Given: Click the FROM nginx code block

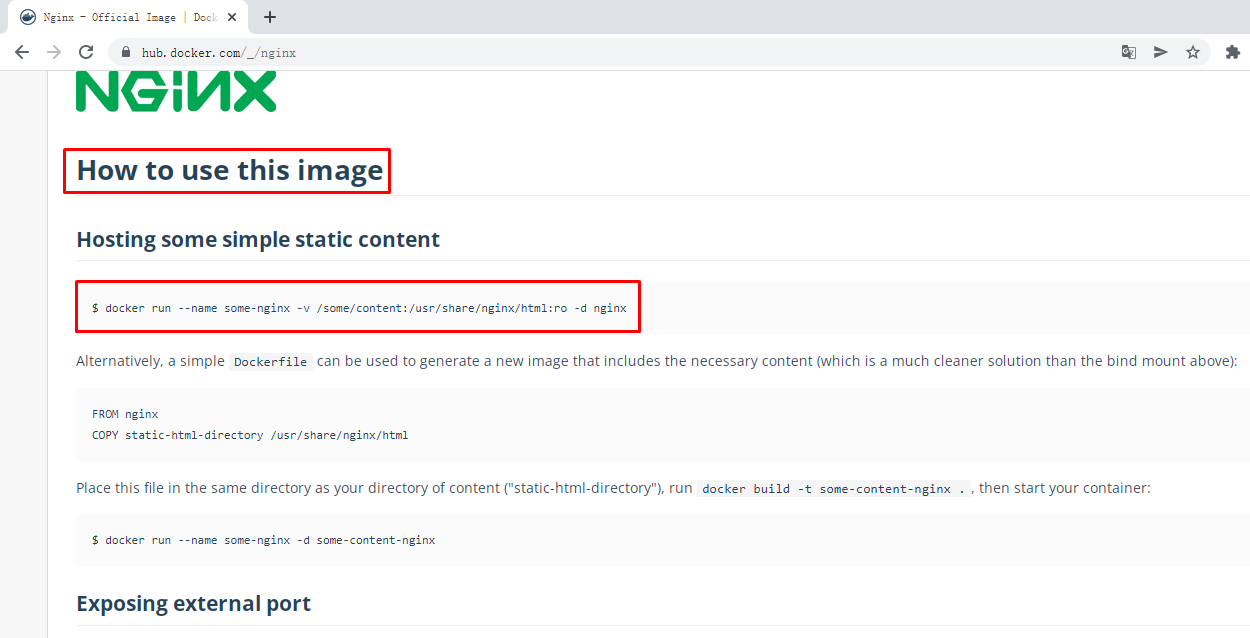Looking at the screenshot, I should point(250,424).
